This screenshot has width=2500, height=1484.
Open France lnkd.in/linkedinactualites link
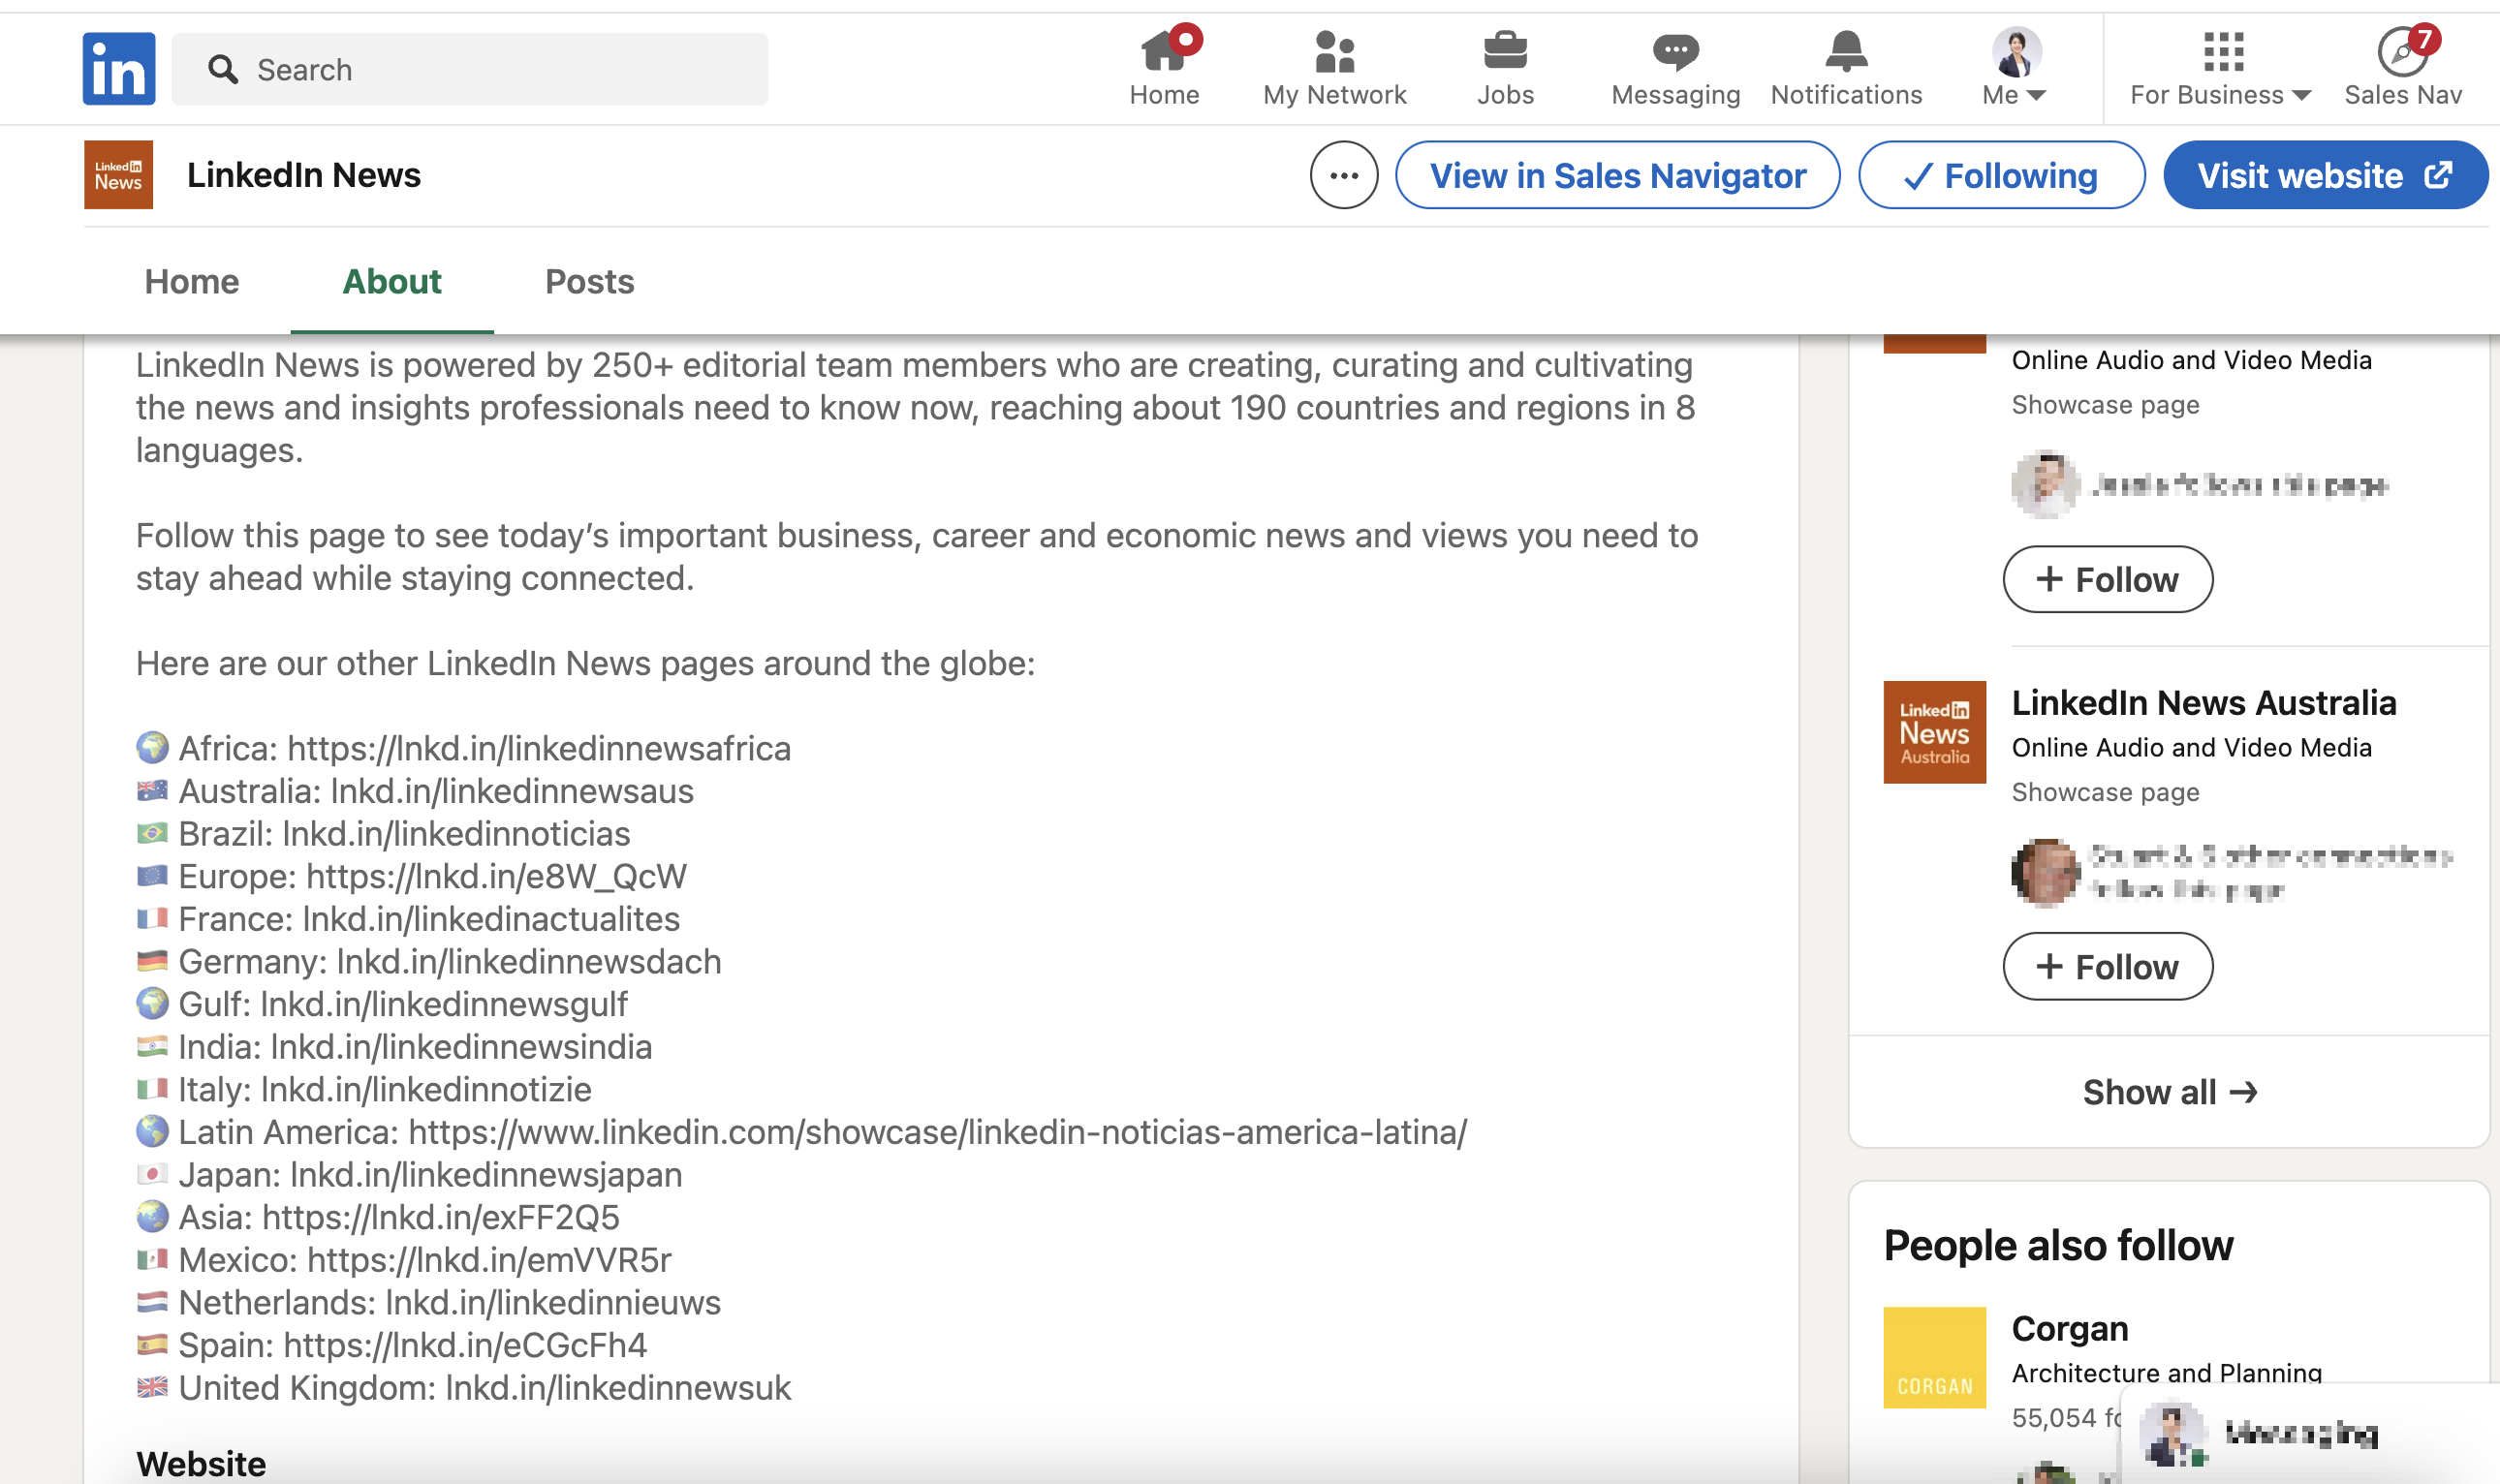pyautogui.click(x=491, y=918)
